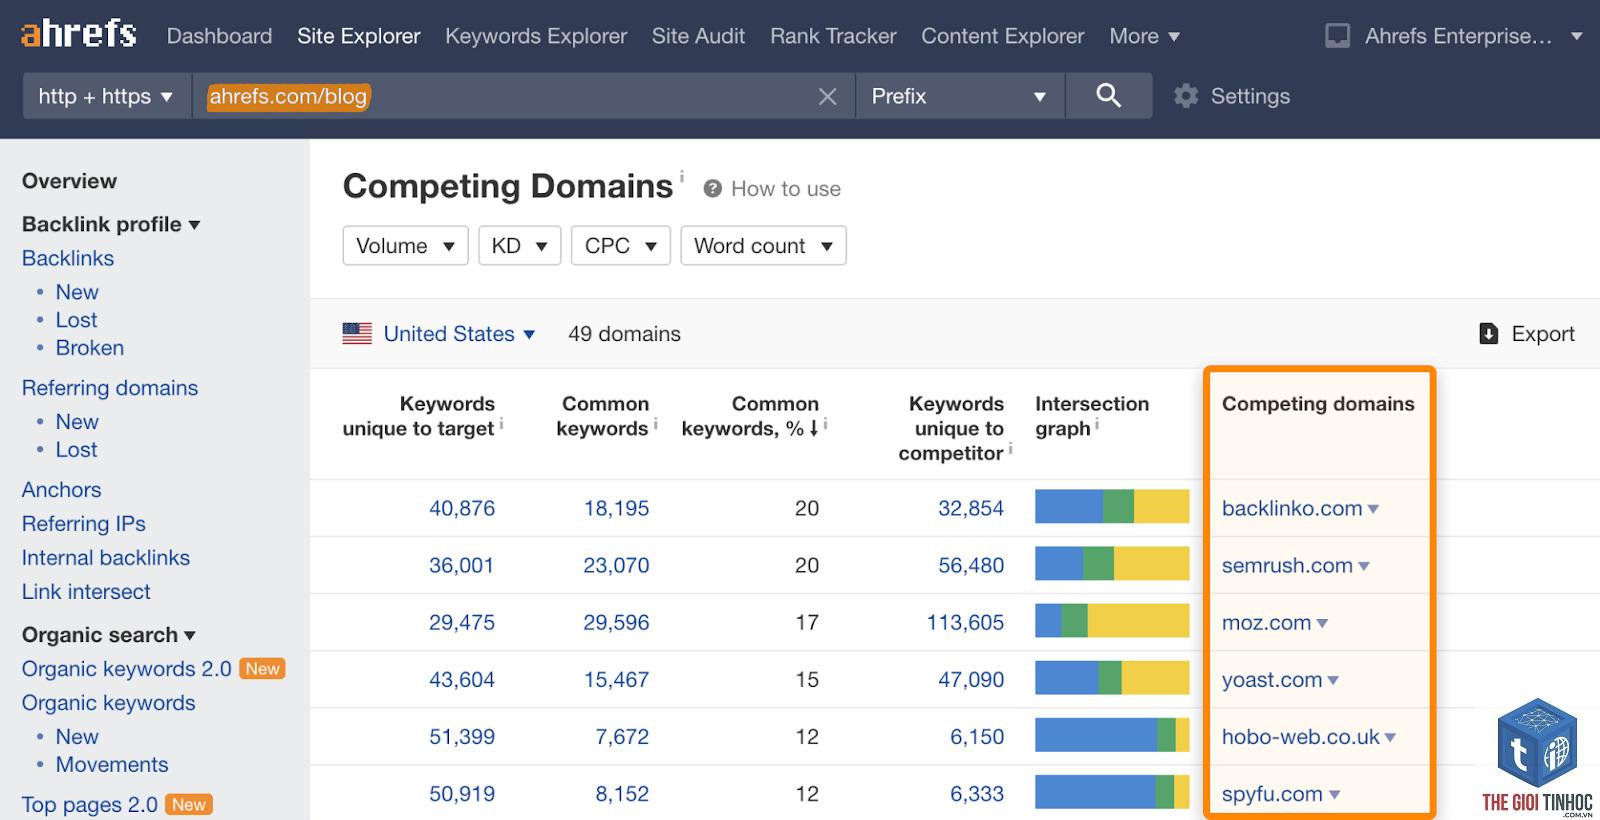Image resolution: width=1600 pixels, height=820 pixels.
Task: Open Lost backlinks link under Backlinks
Action: point(76,320)
